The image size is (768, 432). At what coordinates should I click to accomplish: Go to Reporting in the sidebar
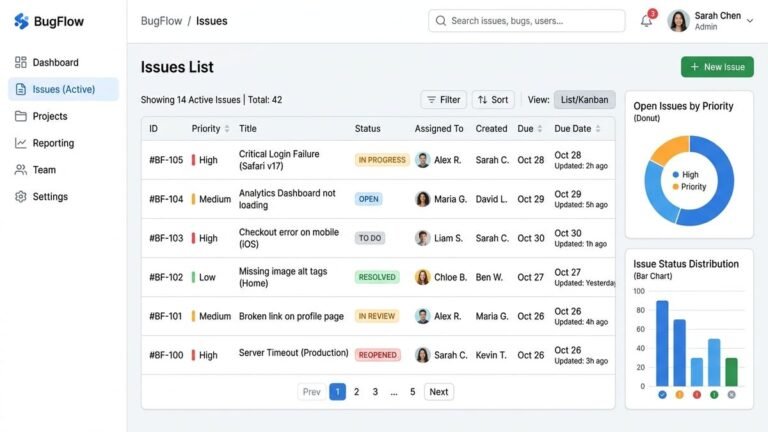pyautogui.click(x=64, y=143)
